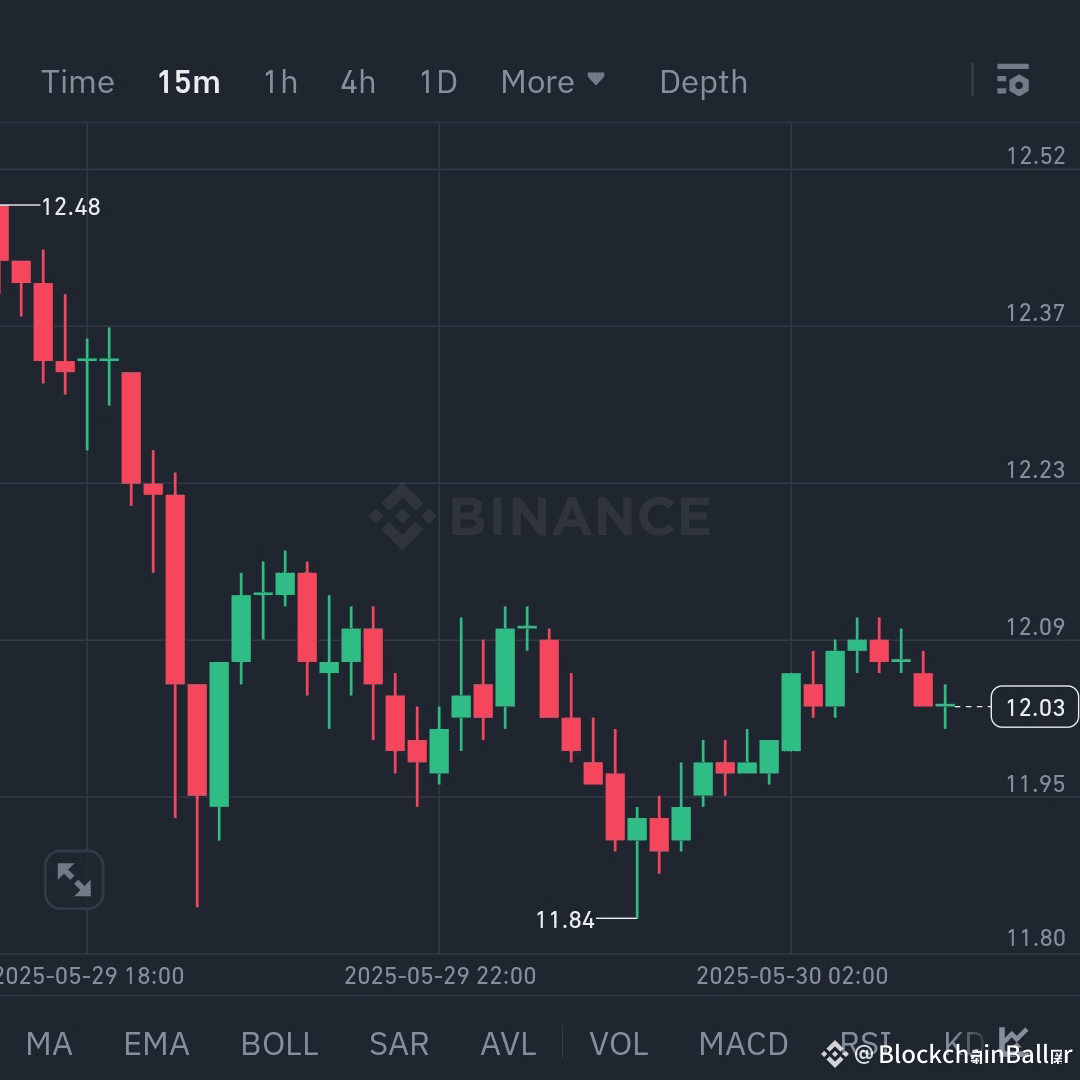The image size is (1080, 1080).
Task: Tap the fullscreen expand chart icon
Action: [x=74, y=880]
